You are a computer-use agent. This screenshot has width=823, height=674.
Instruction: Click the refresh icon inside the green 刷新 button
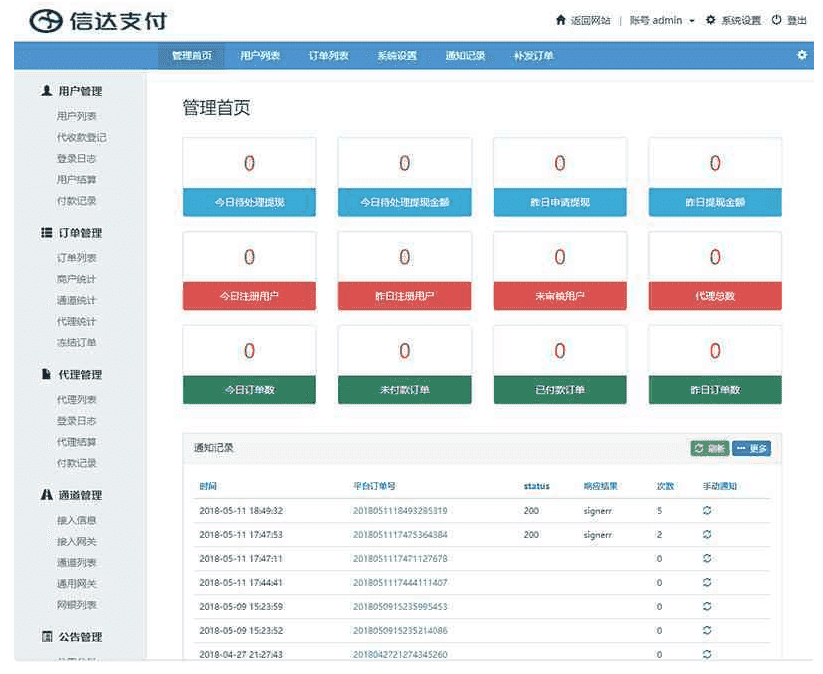click(x=697, y=450)
